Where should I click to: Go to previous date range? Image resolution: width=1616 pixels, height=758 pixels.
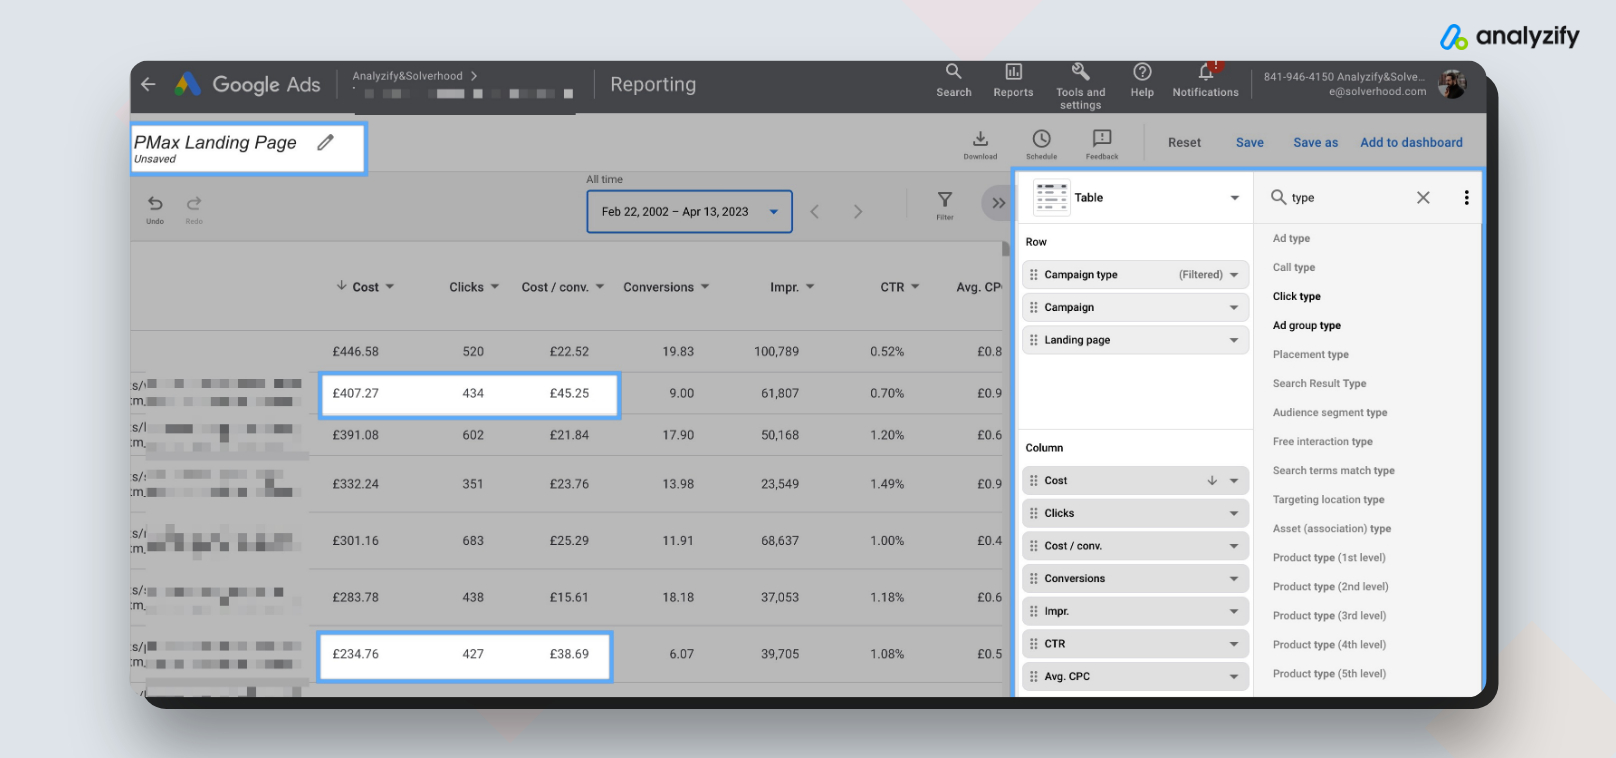[x=815, y=211]
